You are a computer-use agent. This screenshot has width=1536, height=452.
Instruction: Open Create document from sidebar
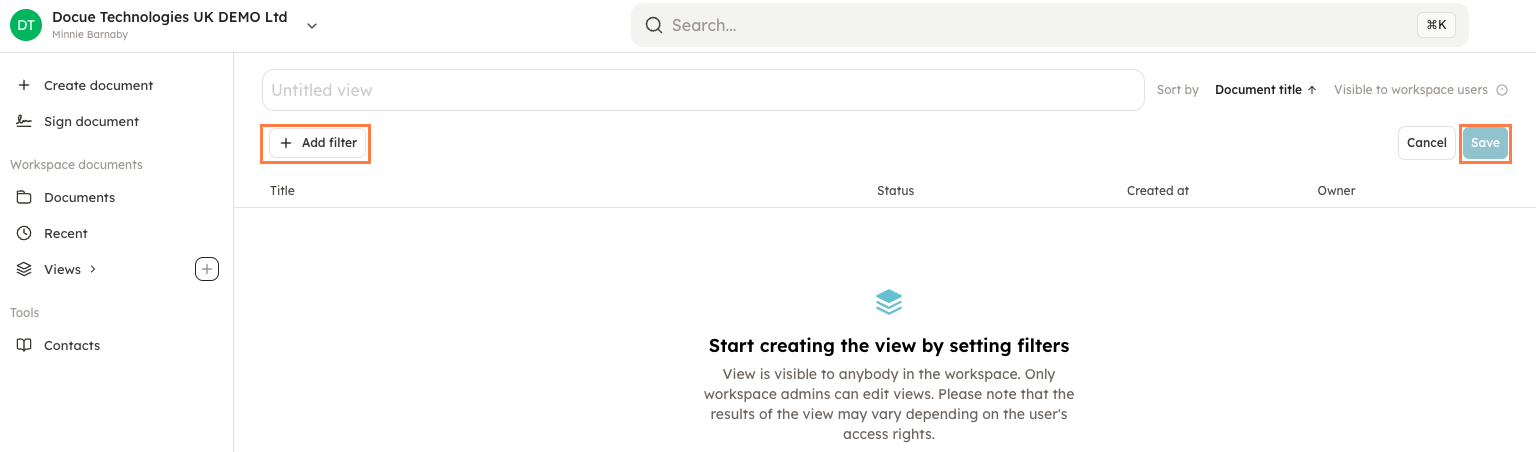[x=98, y=85]
